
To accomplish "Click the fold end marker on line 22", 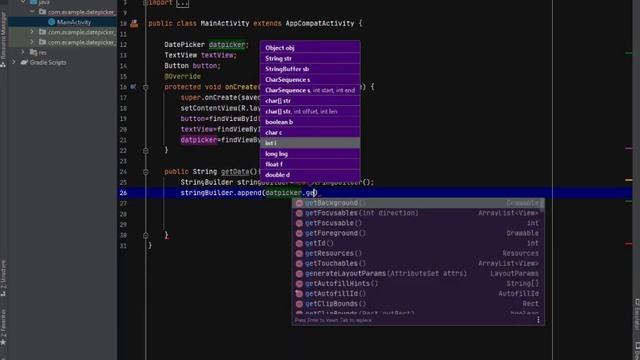I will [146, 151].
